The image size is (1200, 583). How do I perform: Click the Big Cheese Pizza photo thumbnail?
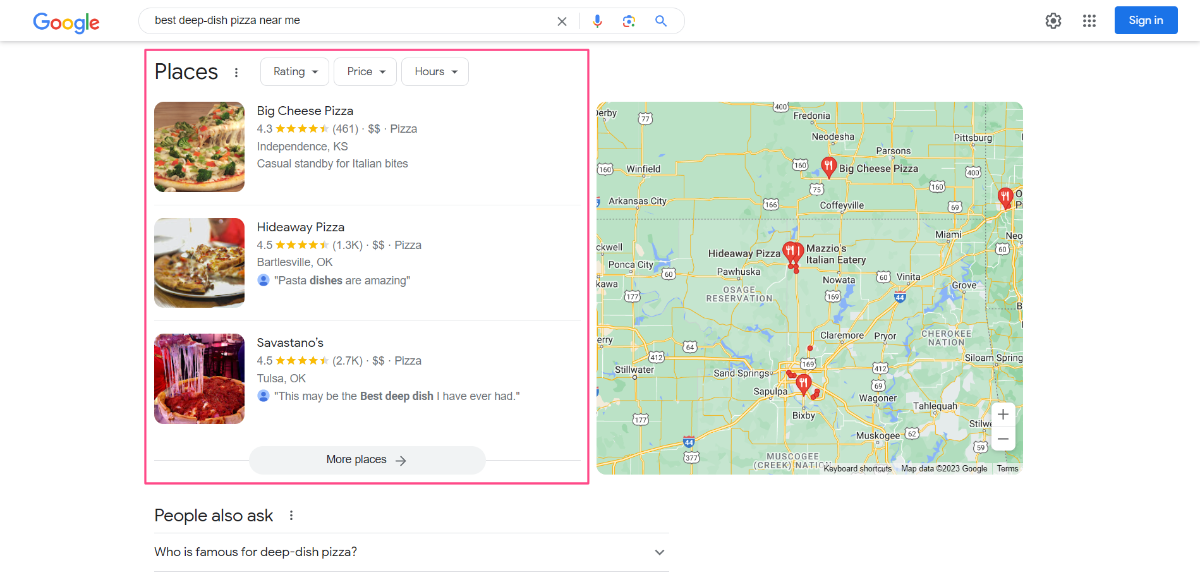[x=199, y=147]
